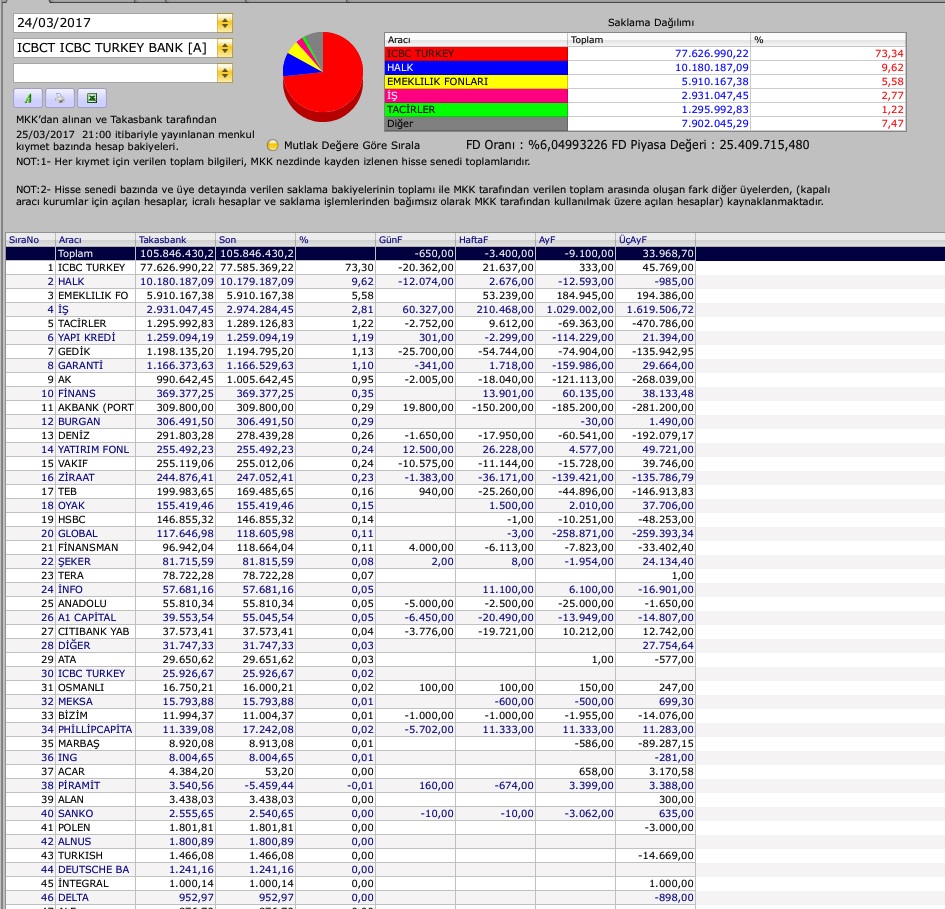The height and width of the screenshot is (909, 945).
Task: Sort by the Son column header
Action: [256, 239]
